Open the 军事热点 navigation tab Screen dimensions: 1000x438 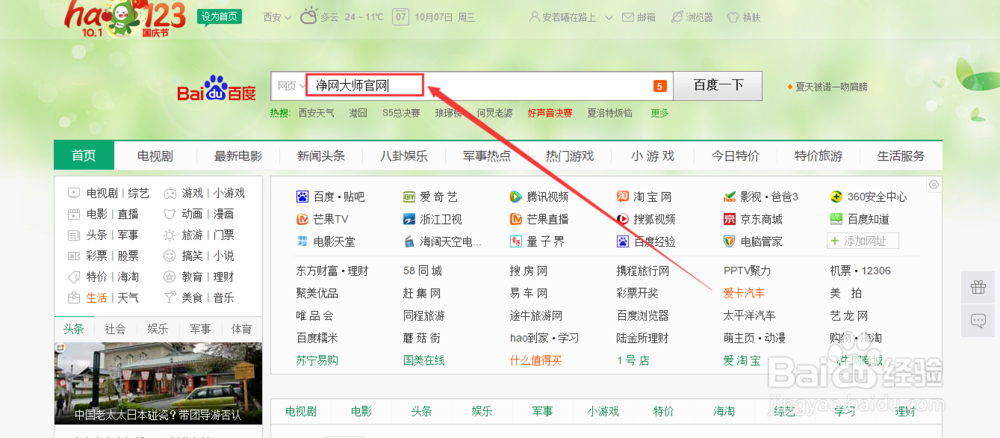pos(487,156)
